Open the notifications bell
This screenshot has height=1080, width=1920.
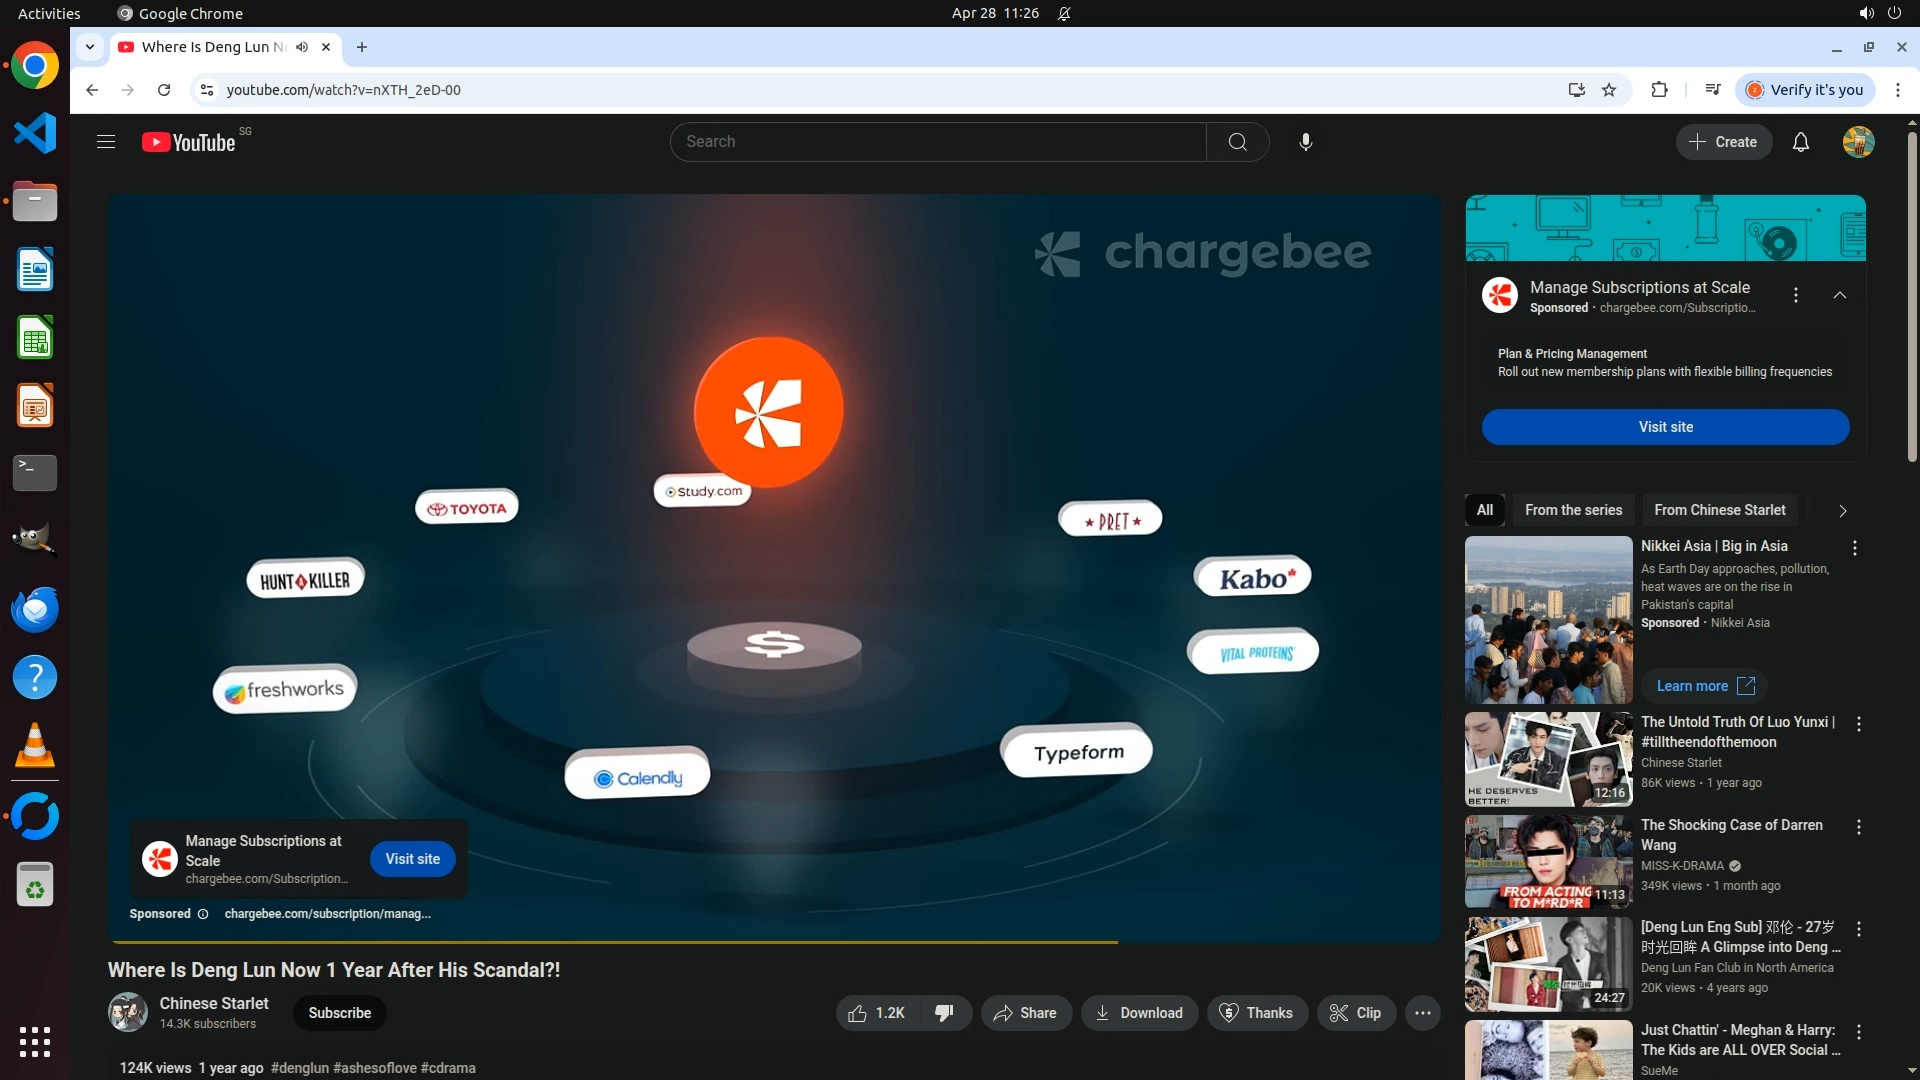[x=1800, y=142]
